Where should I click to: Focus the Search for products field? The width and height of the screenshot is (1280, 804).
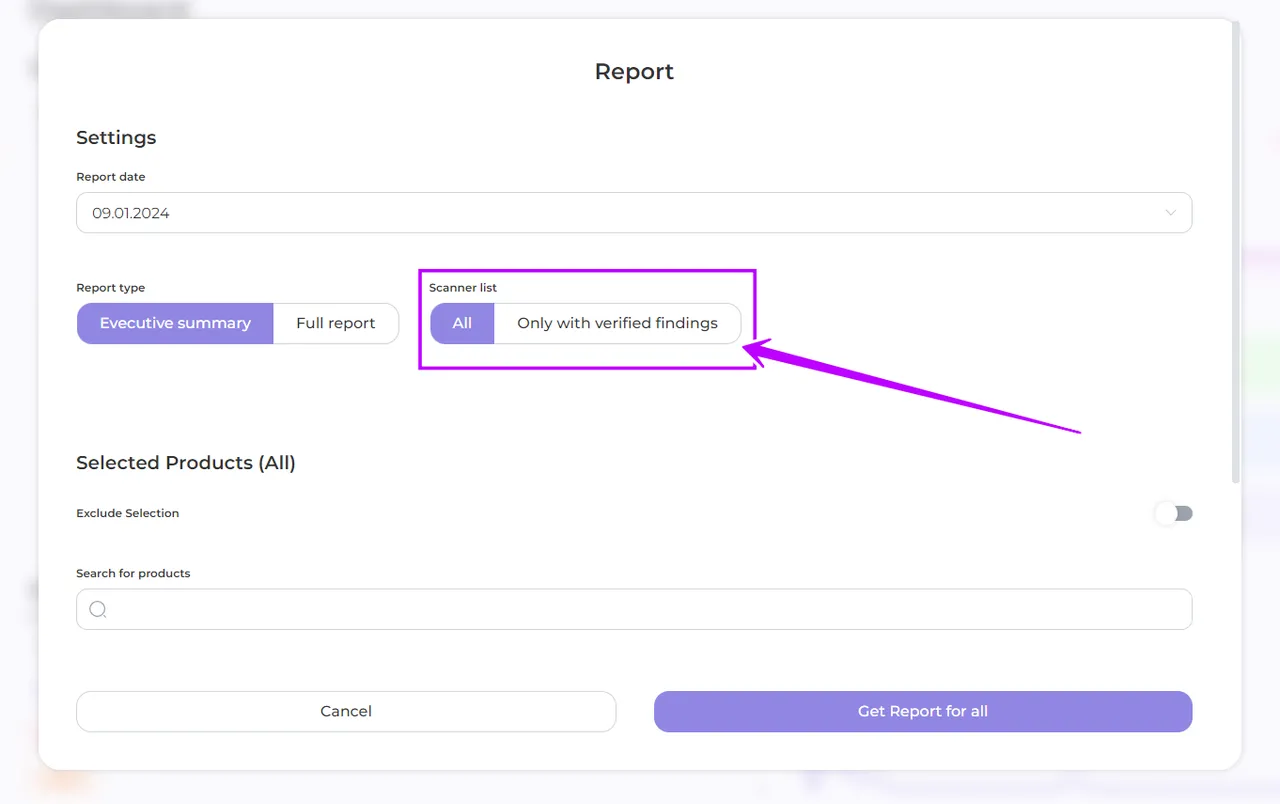click(640, 609)
